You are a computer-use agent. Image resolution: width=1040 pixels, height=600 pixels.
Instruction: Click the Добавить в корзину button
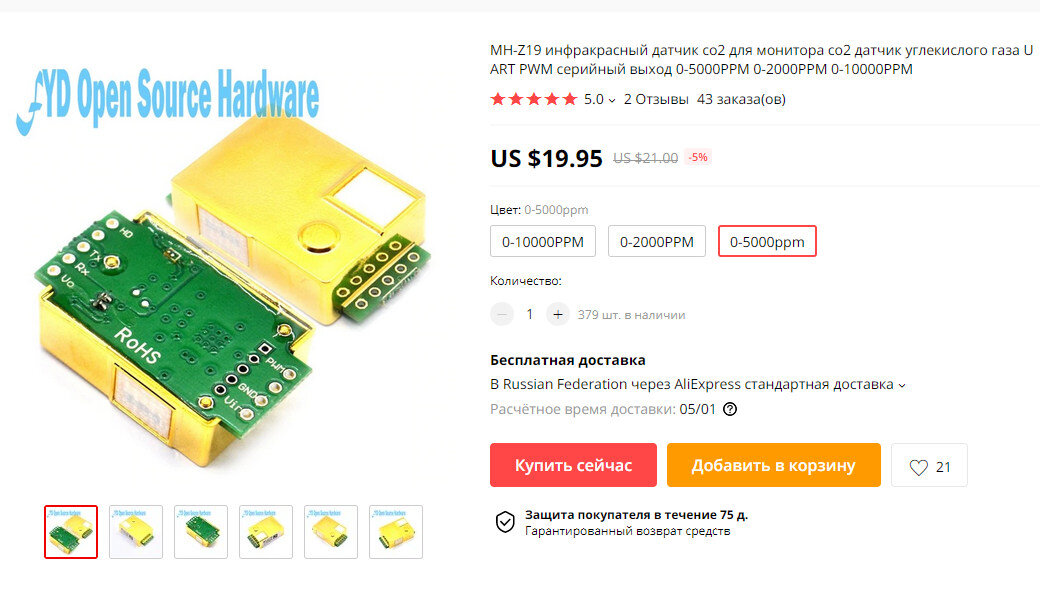773,465
